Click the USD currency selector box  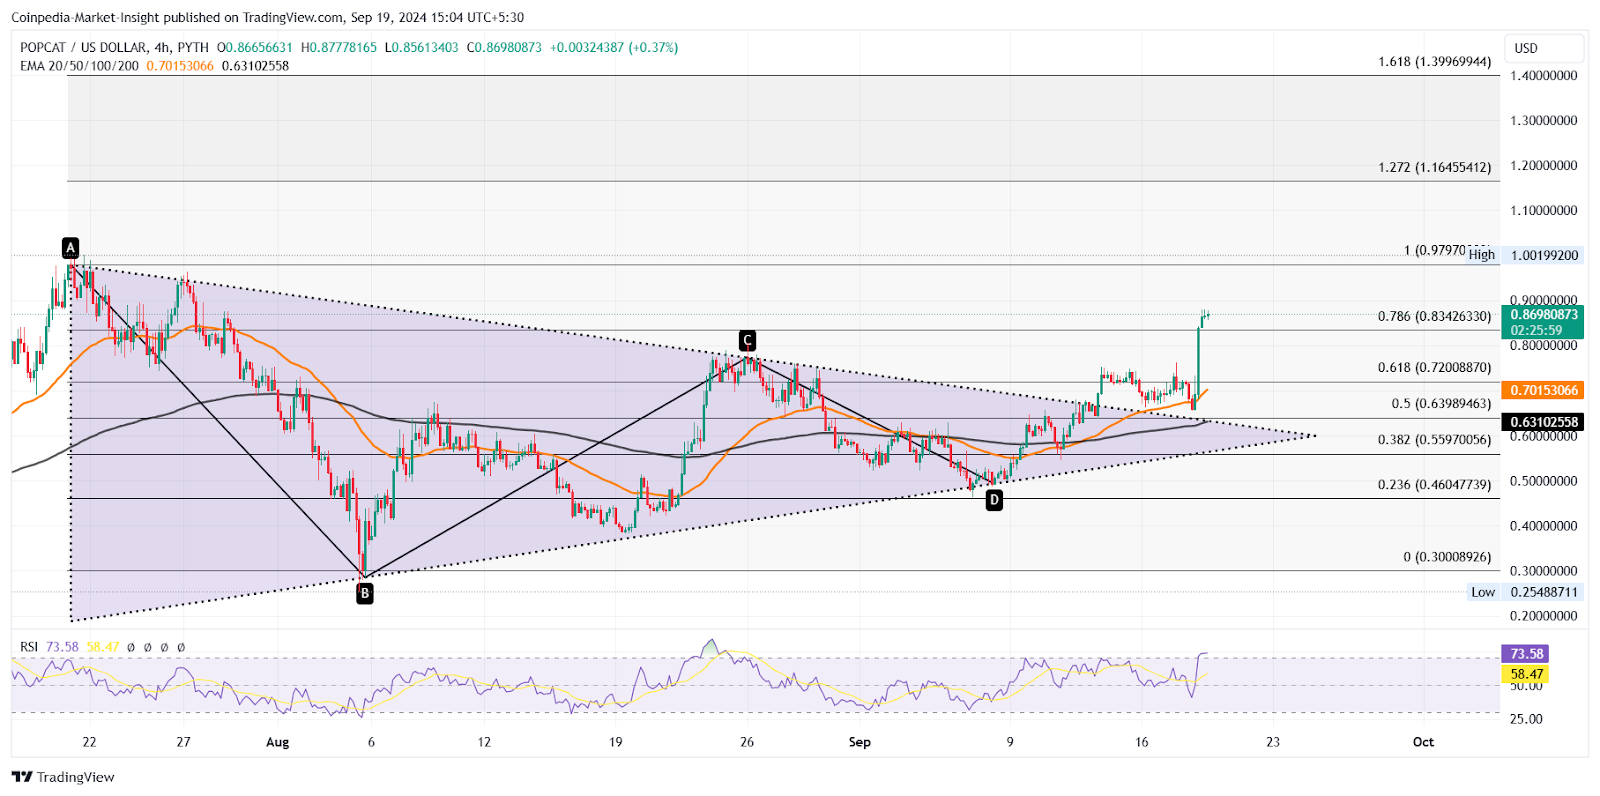click(1546, 48)
